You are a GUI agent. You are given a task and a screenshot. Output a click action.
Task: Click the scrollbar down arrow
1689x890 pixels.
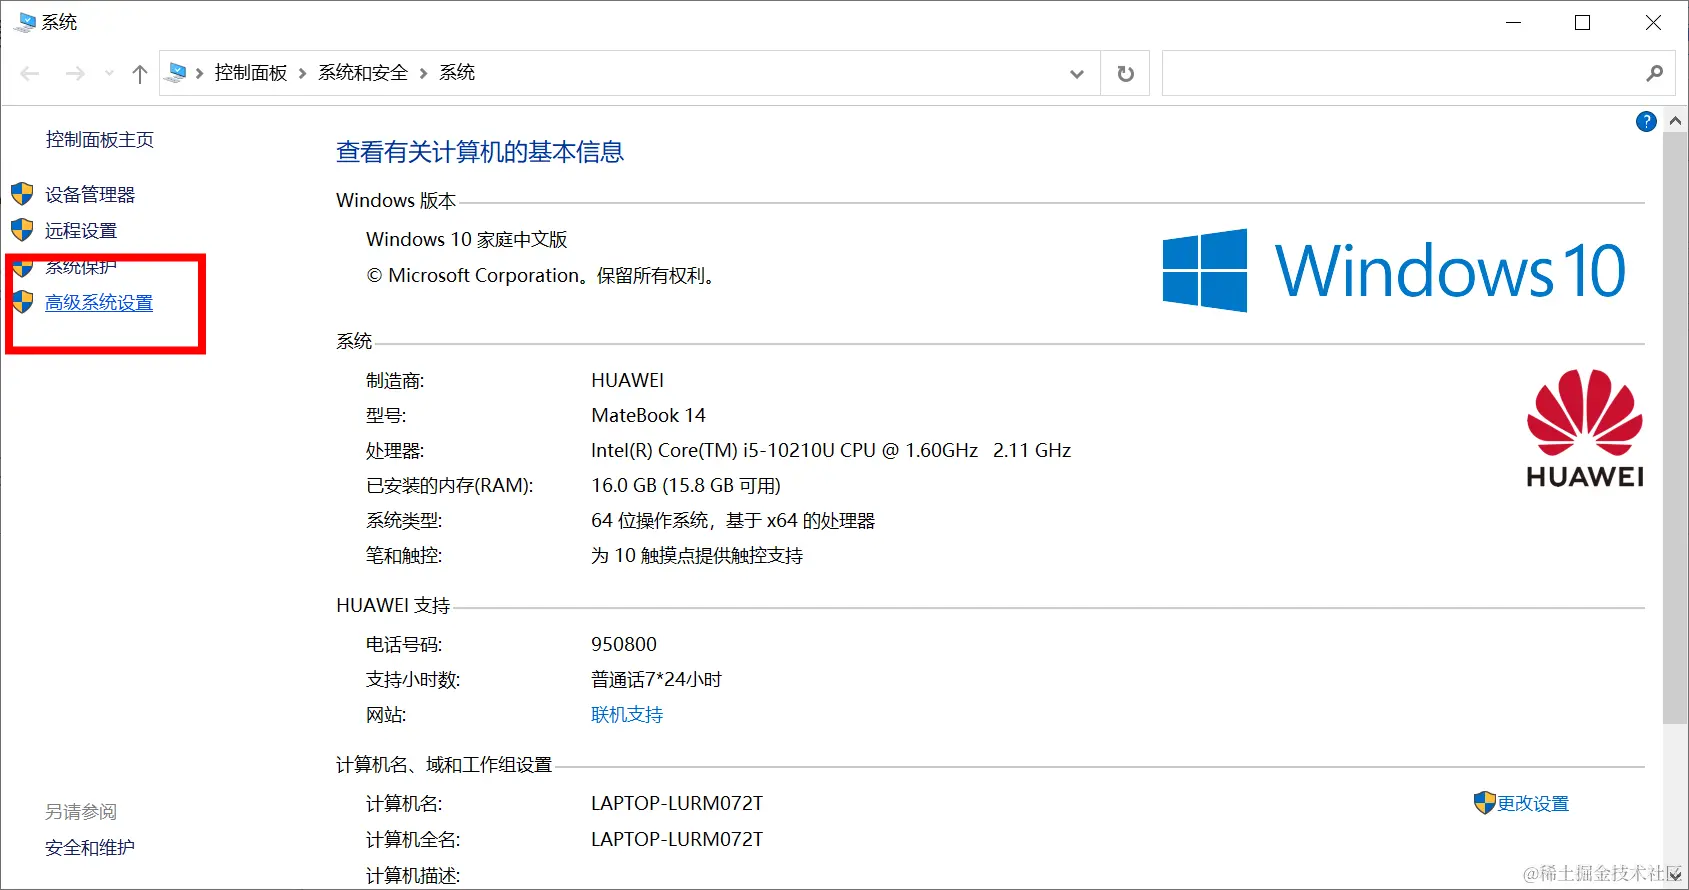(1675, 874)
